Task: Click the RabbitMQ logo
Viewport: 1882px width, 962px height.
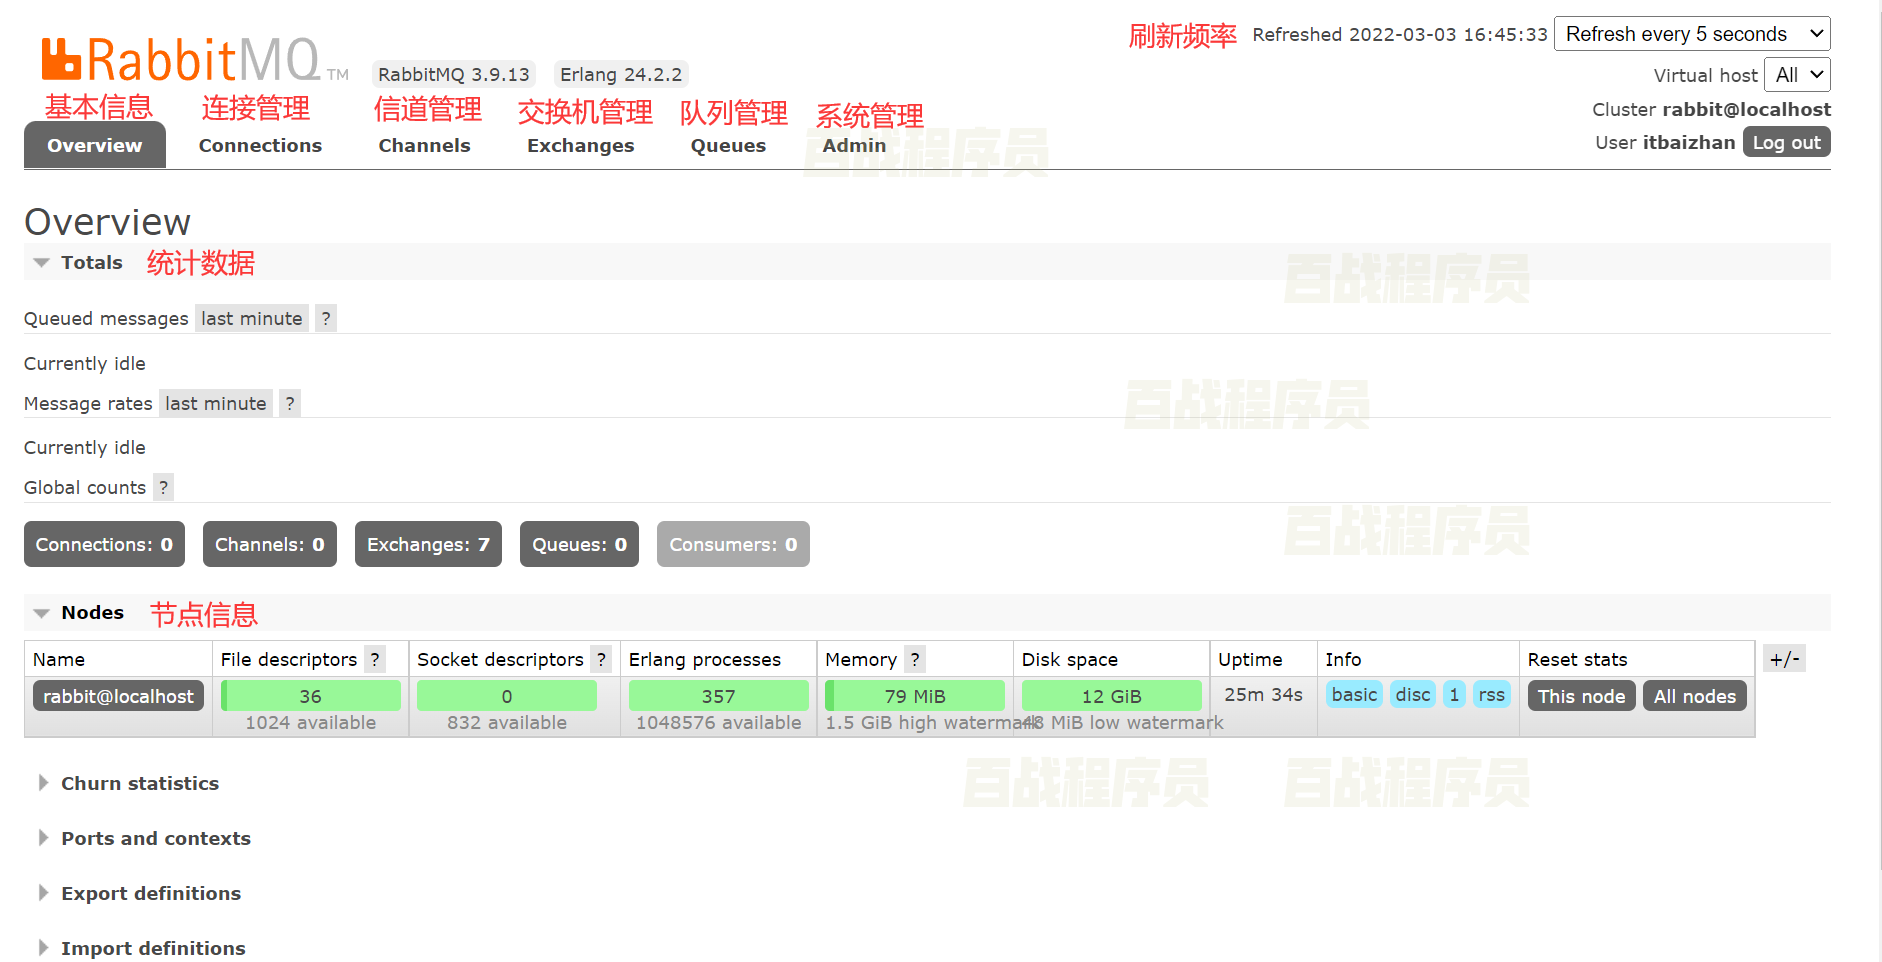Action: click(195, 60)
